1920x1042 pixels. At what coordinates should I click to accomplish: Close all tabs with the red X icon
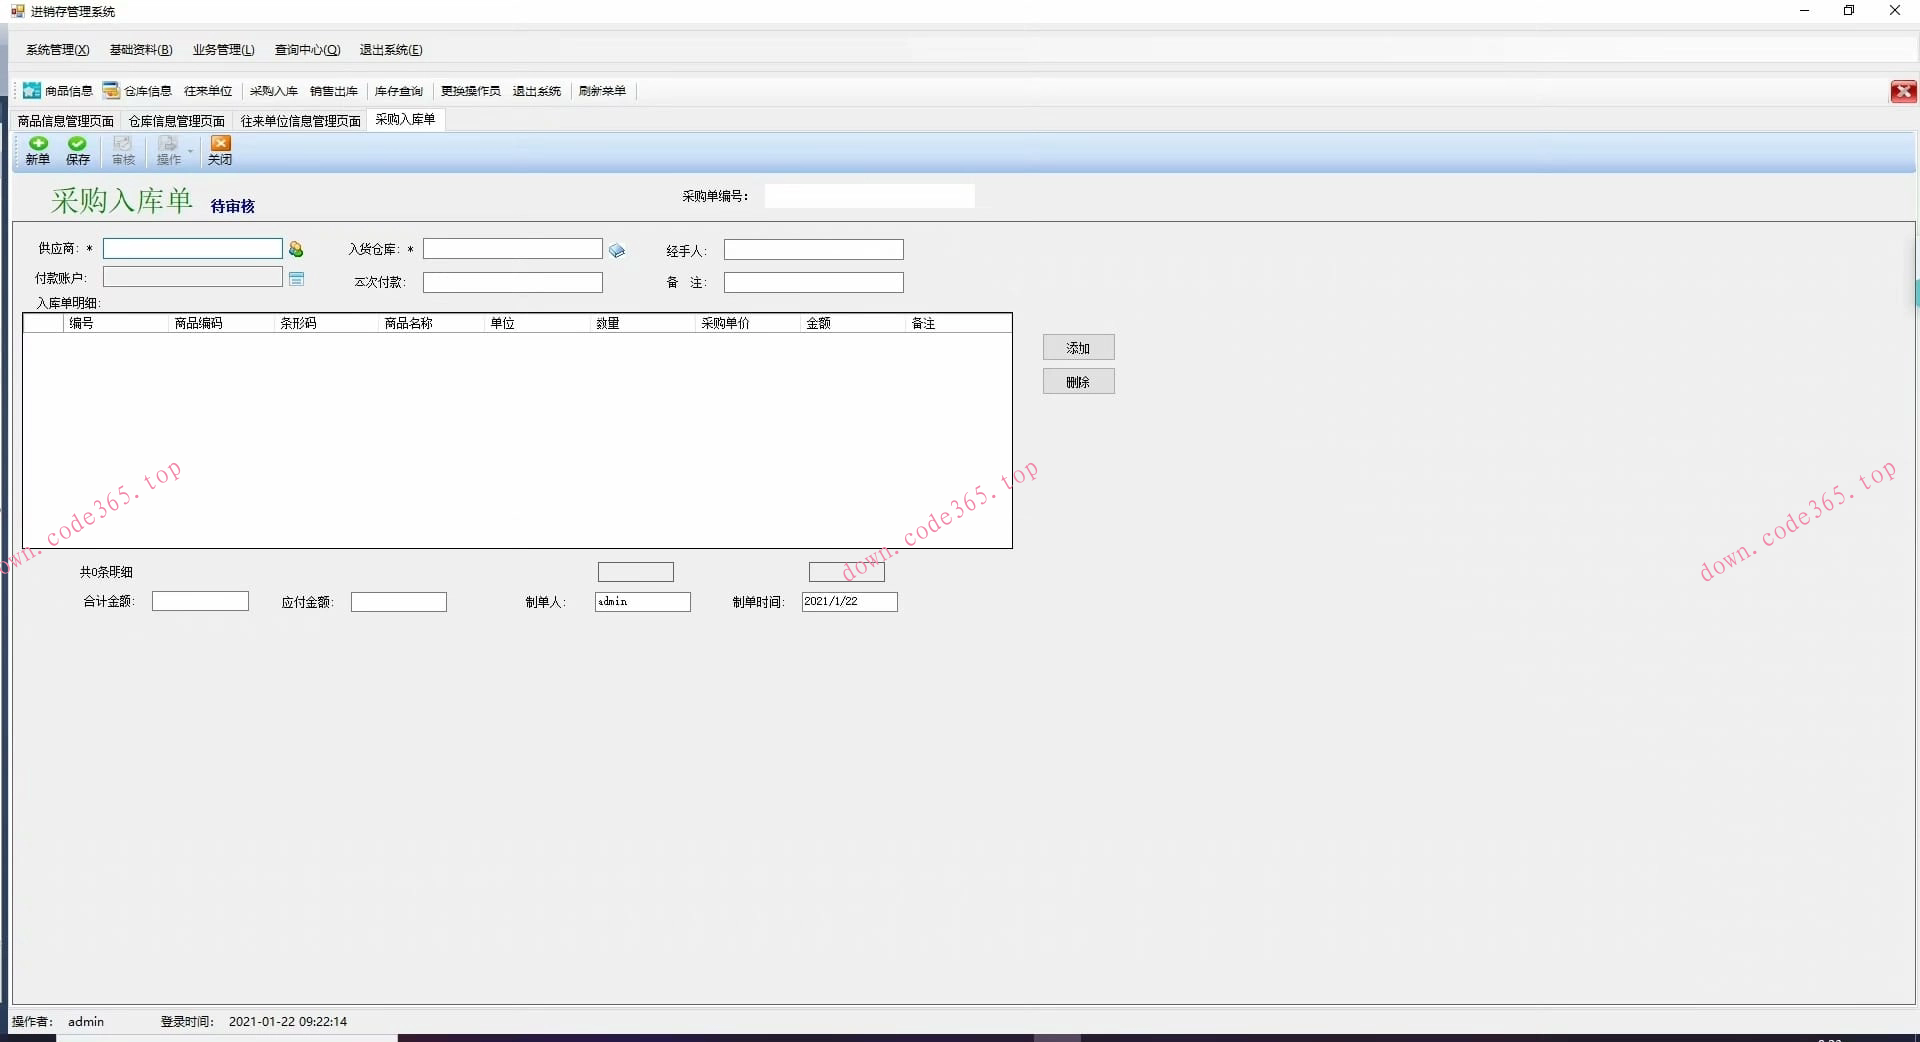coord(1902,92)
